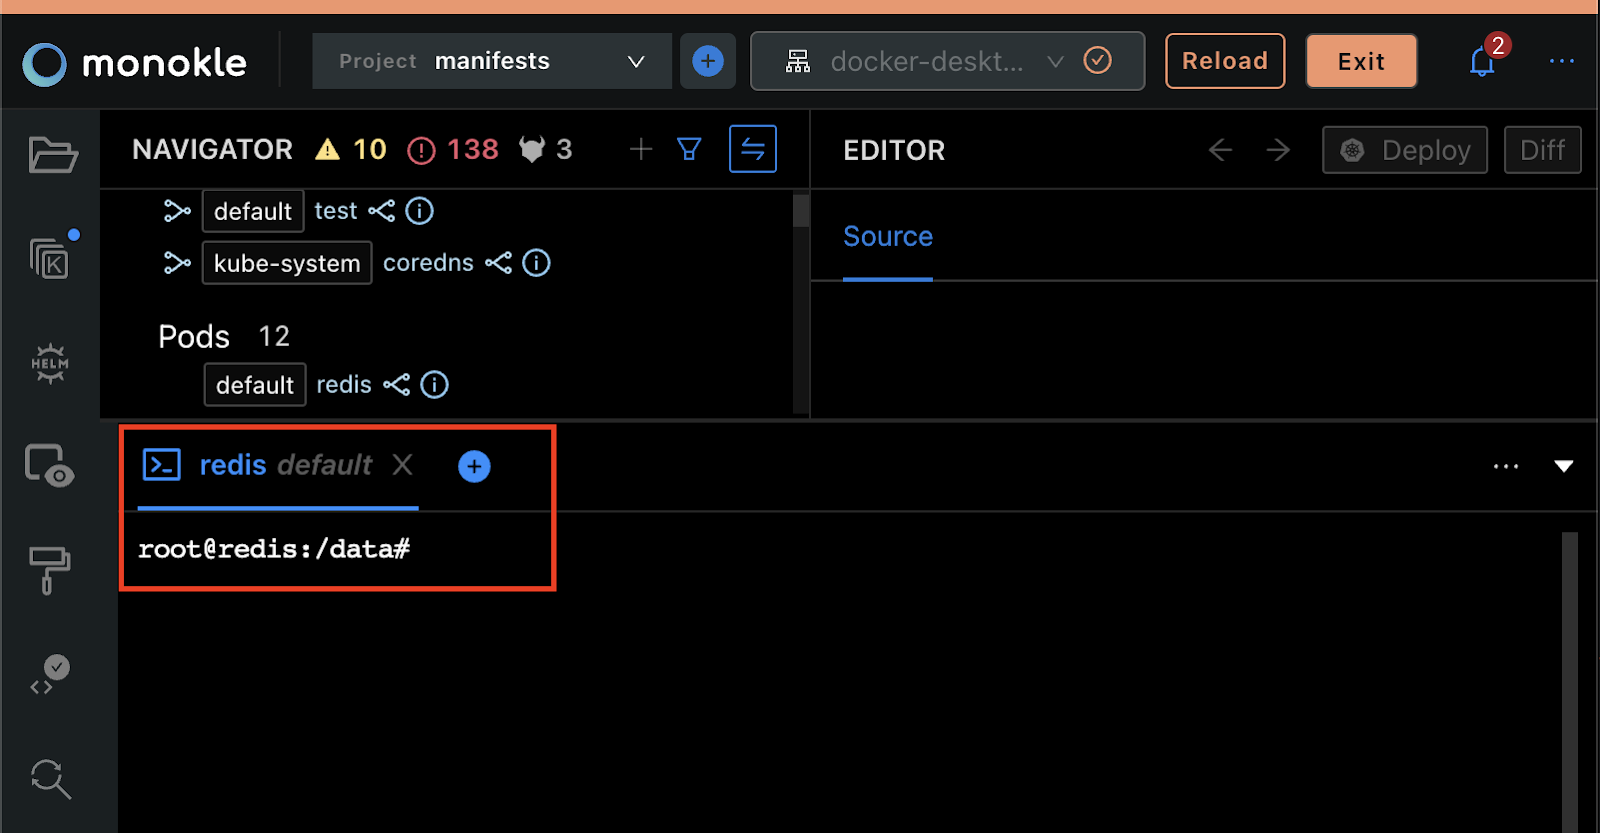Click the errors count 138 indicator
1600x833 pixels.
pyautogui.click(x=453, y=150)
